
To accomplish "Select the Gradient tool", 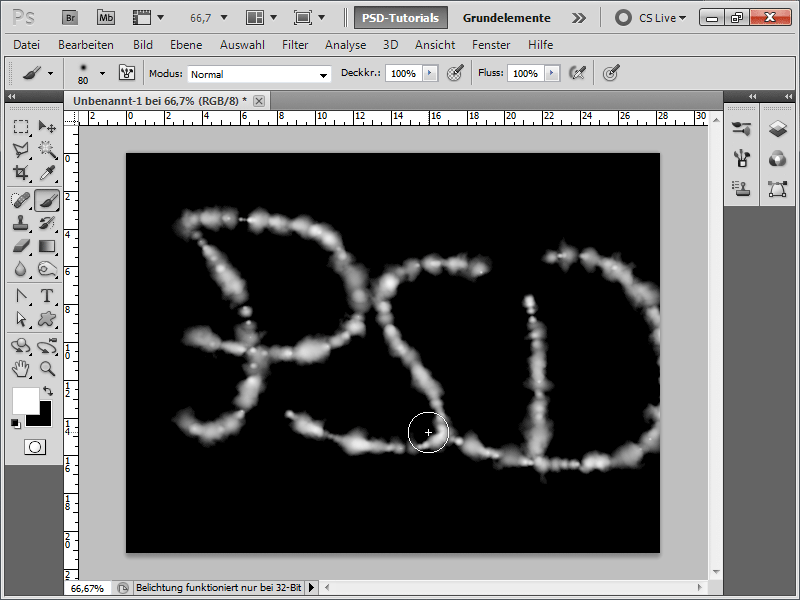I will (47, 246).
